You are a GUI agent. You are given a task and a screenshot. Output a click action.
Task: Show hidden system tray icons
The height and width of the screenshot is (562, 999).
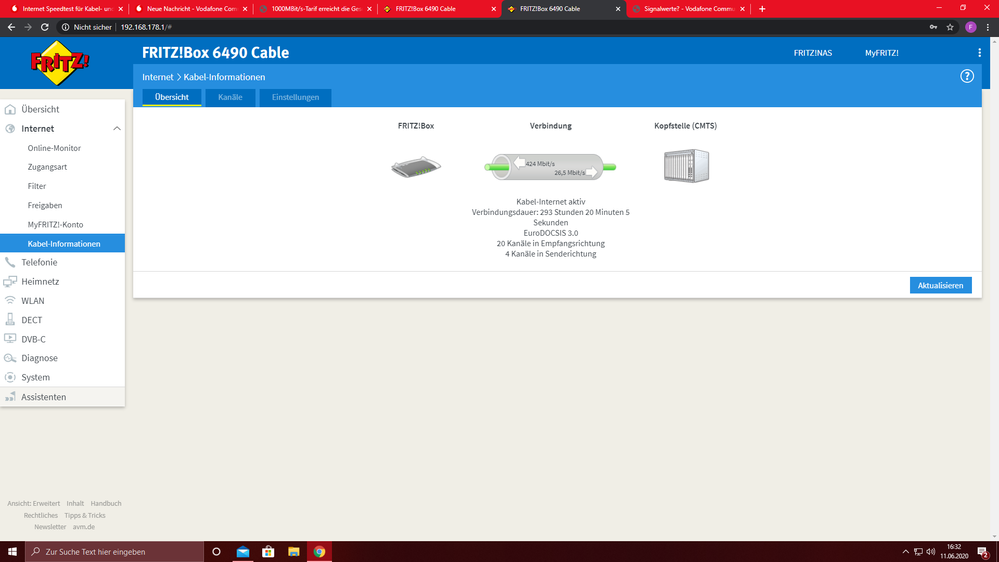[905, 552]
